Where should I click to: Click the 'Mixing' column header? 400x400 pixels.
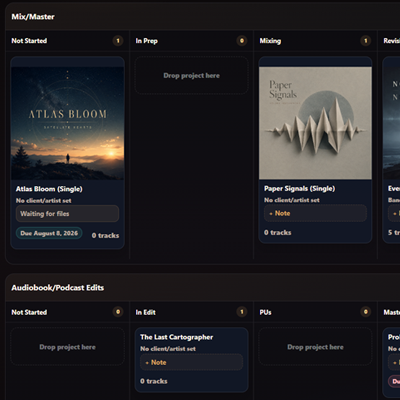[x=270, y=41]
